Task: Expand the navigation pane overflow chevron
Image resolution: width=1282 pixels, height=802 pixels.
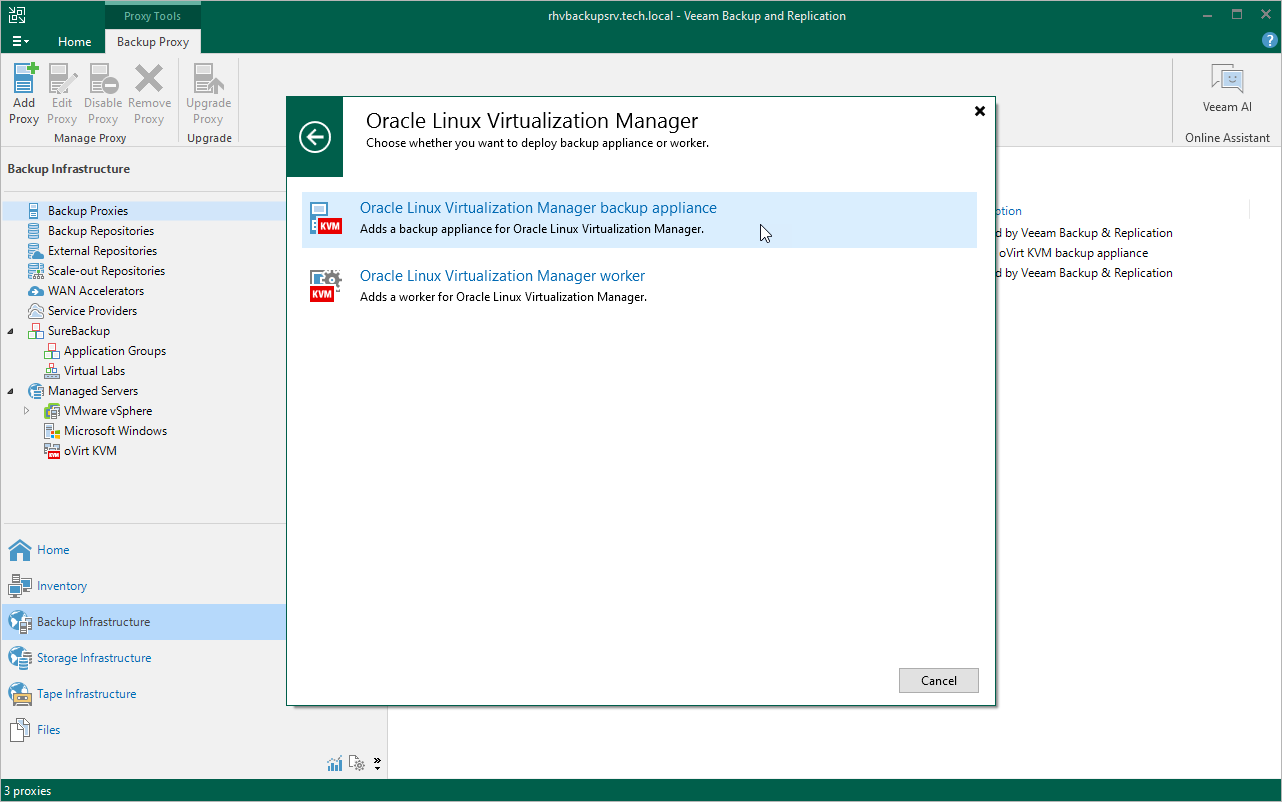Action: coord(377,764)
